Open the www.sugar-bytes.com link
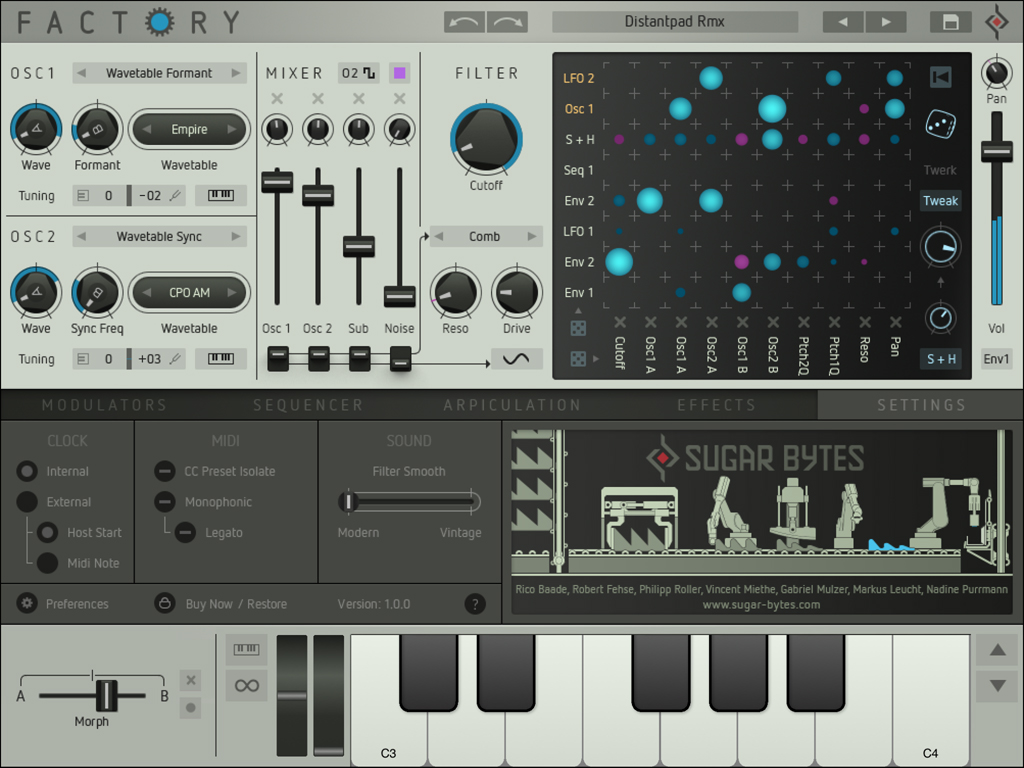Screen dimensions: 1024x768 pos(761,605)
